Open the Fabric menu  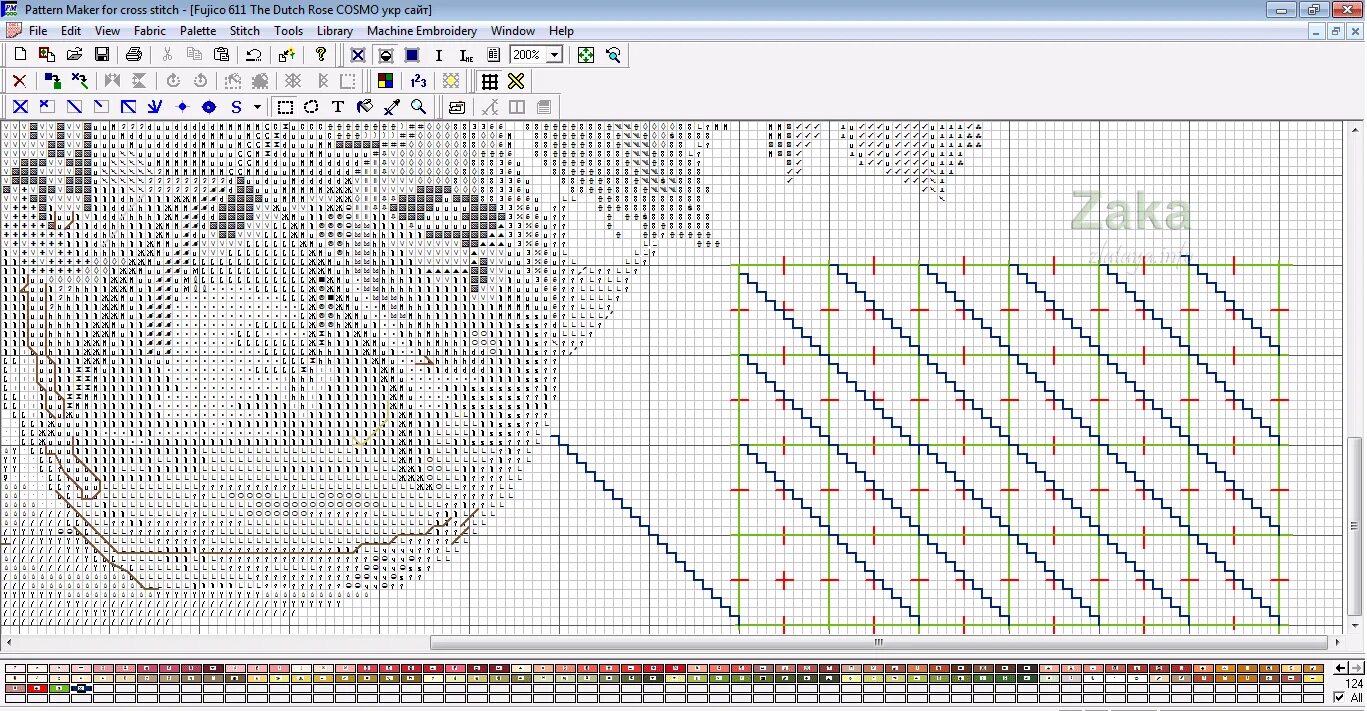[x=150, y=31]
